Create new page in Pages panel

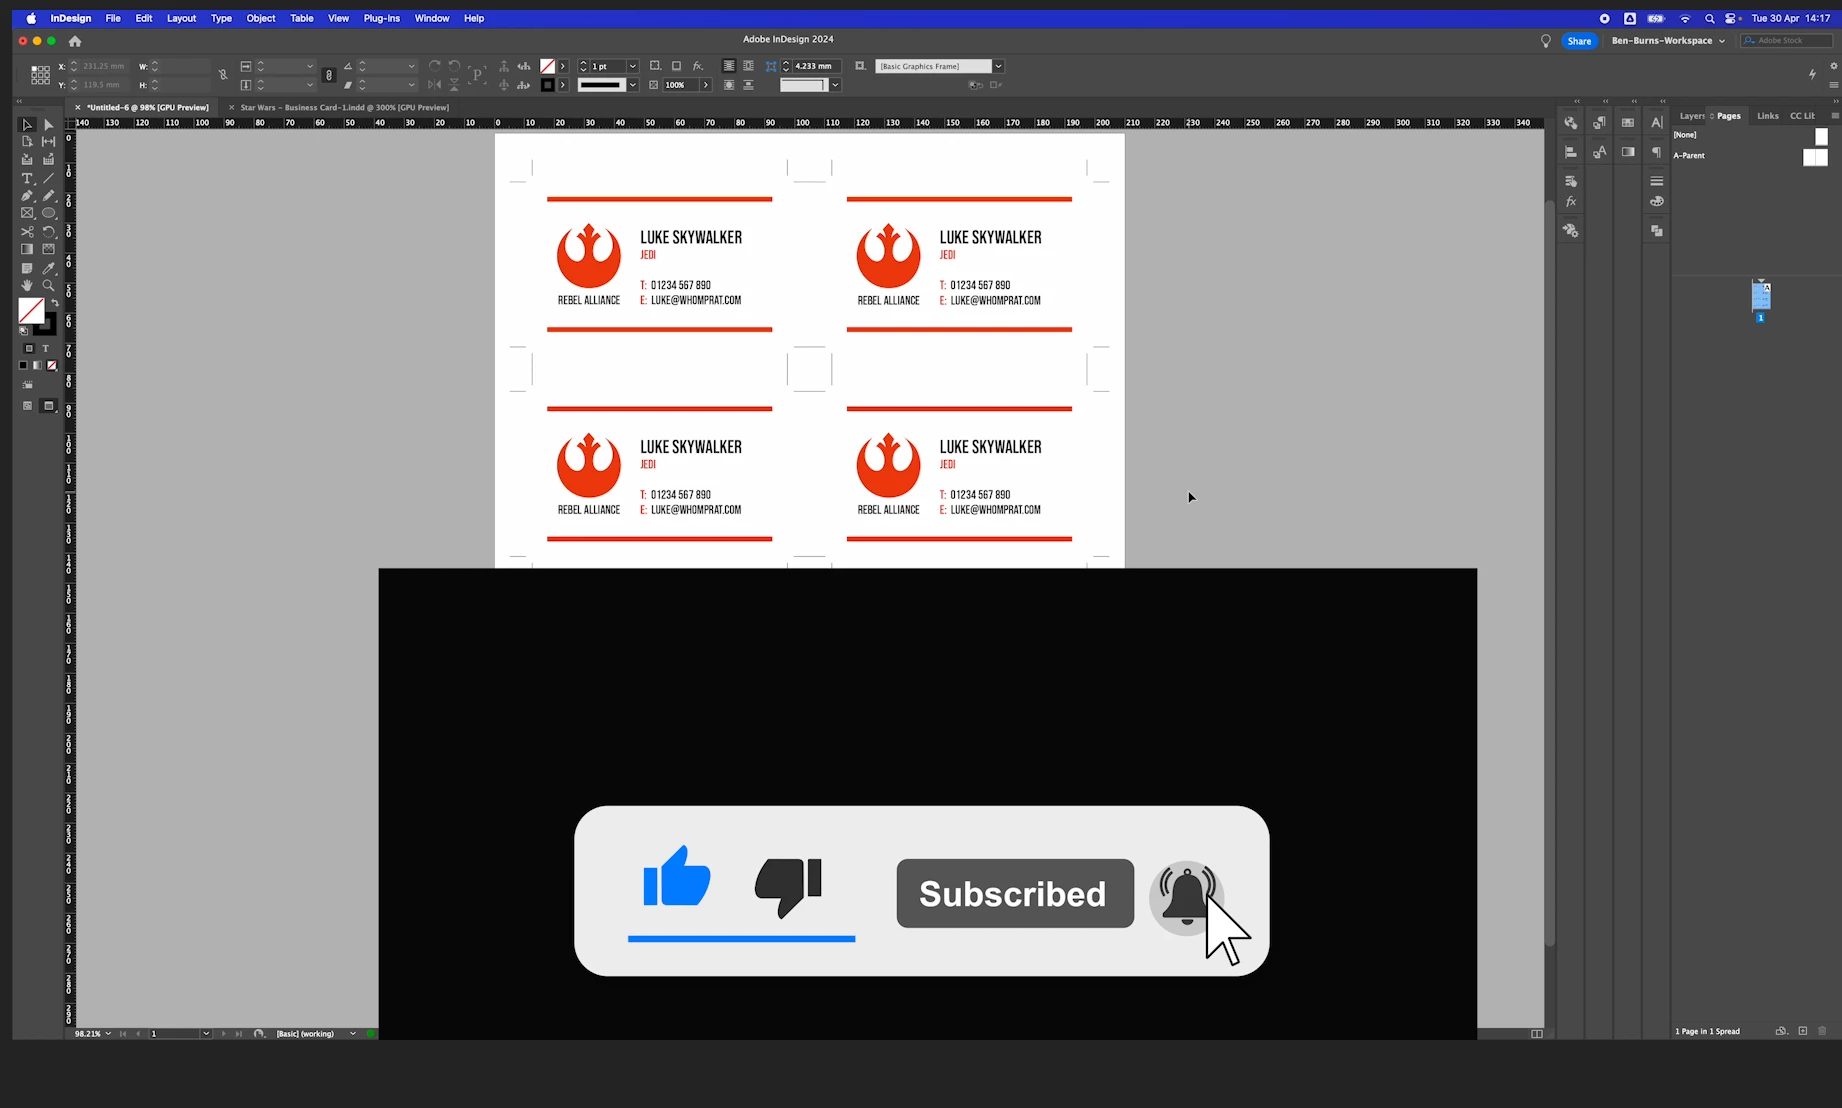point(1803,1031)
